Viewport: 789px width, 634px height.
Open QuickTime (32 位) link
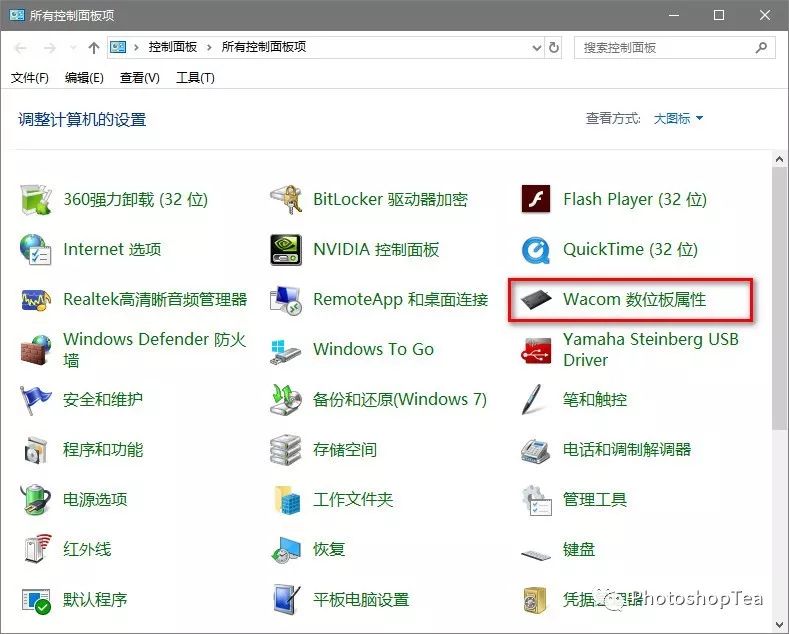(x=630, y=250)
